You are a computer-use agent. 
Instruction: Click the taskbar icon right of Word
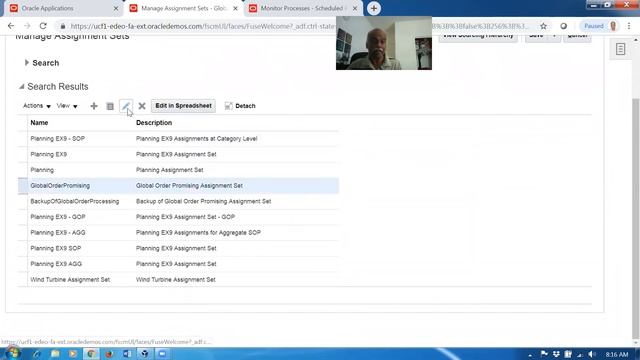point(144,354)
